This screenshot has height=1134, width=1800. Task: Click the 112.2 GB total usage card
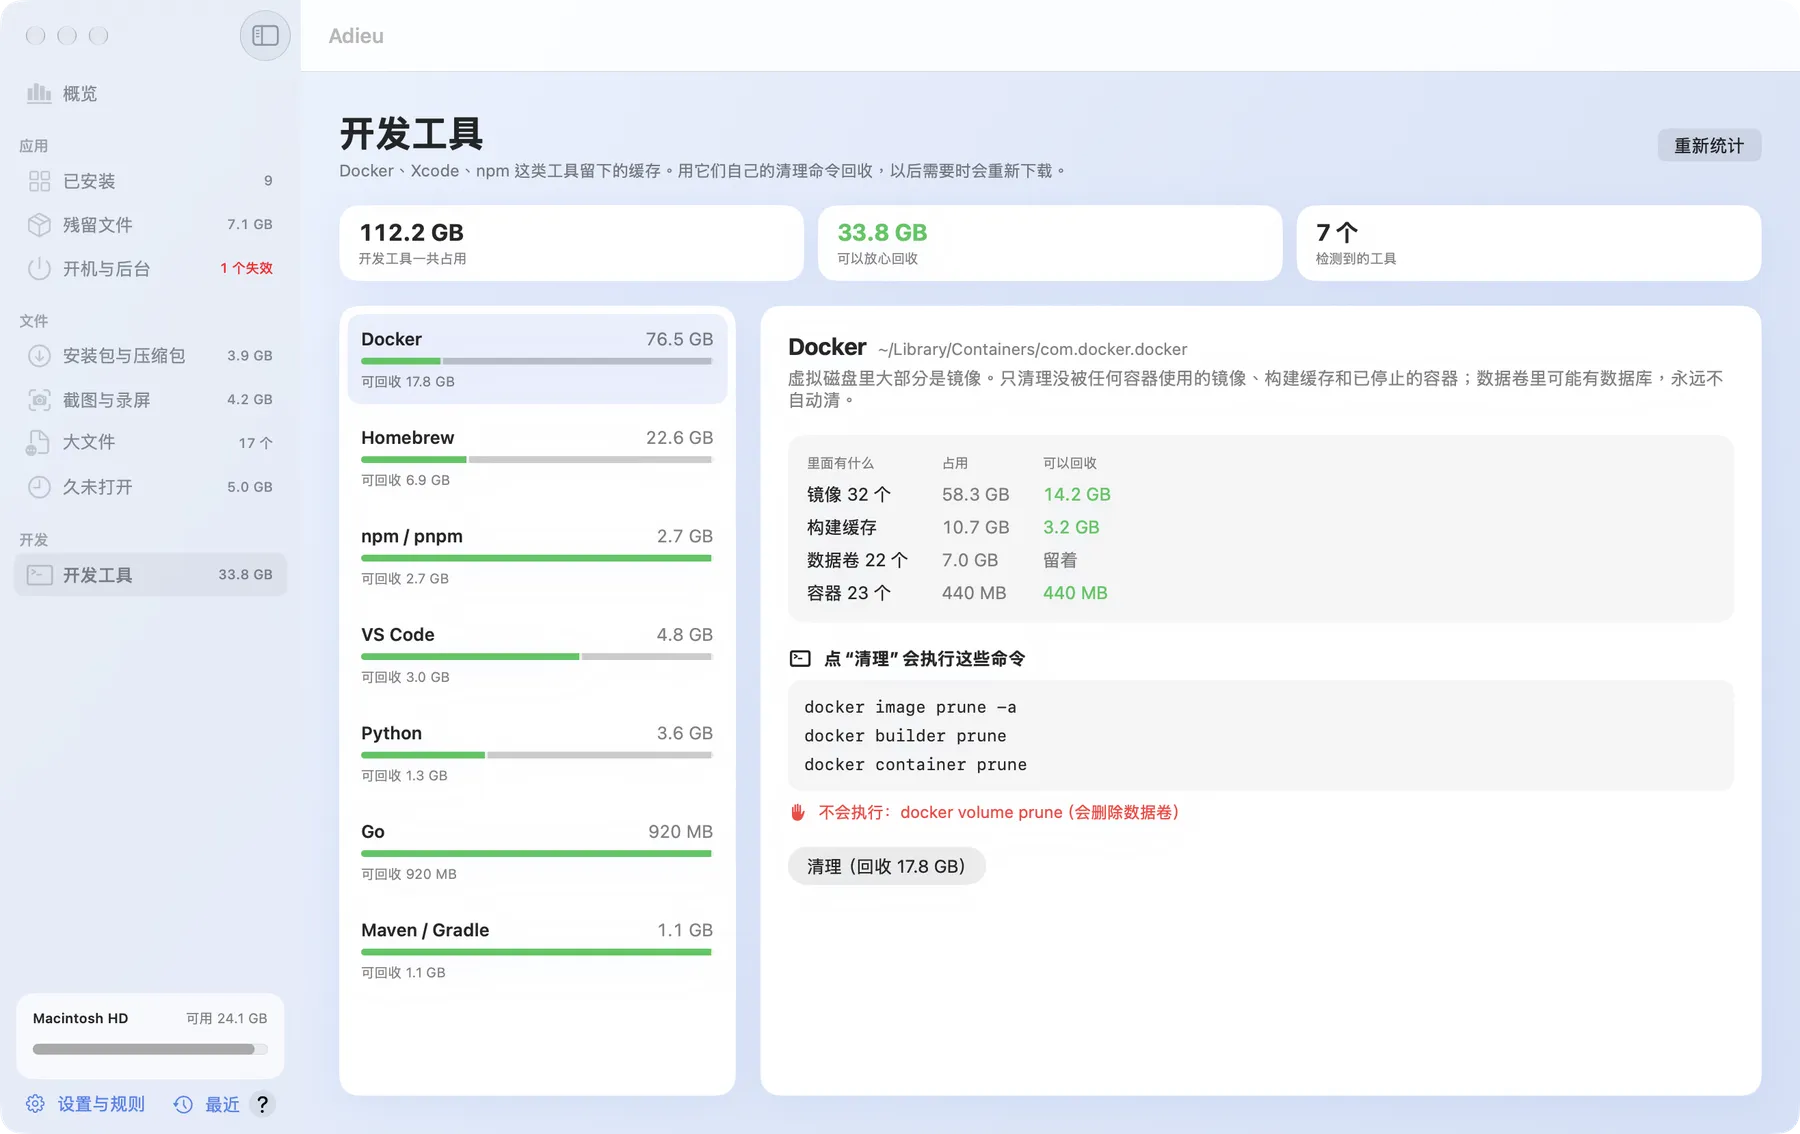[x=571, y=243]
